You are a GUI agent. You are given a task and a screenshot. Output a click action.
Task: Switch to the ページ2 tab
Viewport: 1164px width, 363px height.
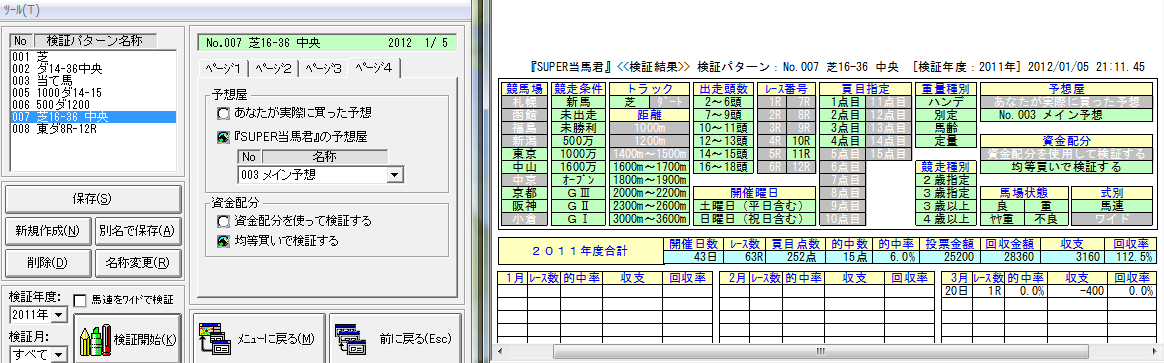click(x=275, y=68)
